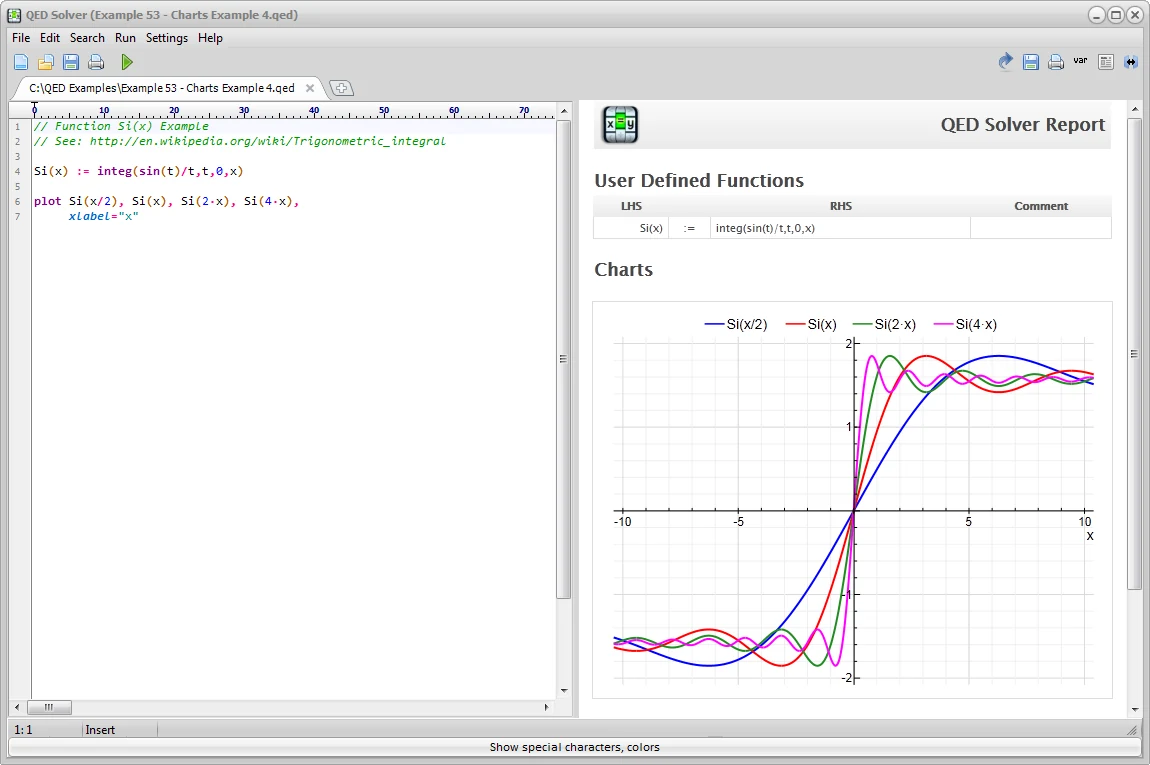Click the blue share arrow in the report toolbar
This screenshot has height=765, width=1150.
click(x=1006, y=62)
